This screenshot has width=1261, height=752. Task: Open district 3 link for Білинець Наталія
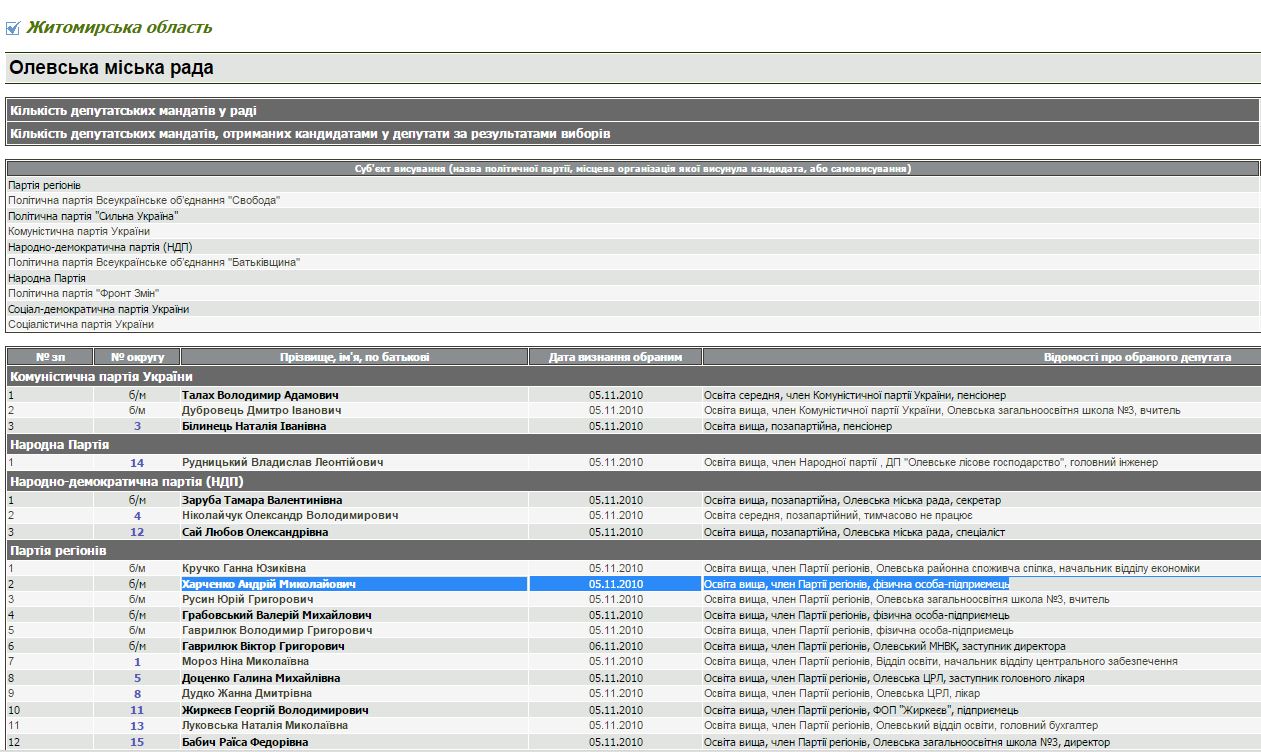point(137,426)
